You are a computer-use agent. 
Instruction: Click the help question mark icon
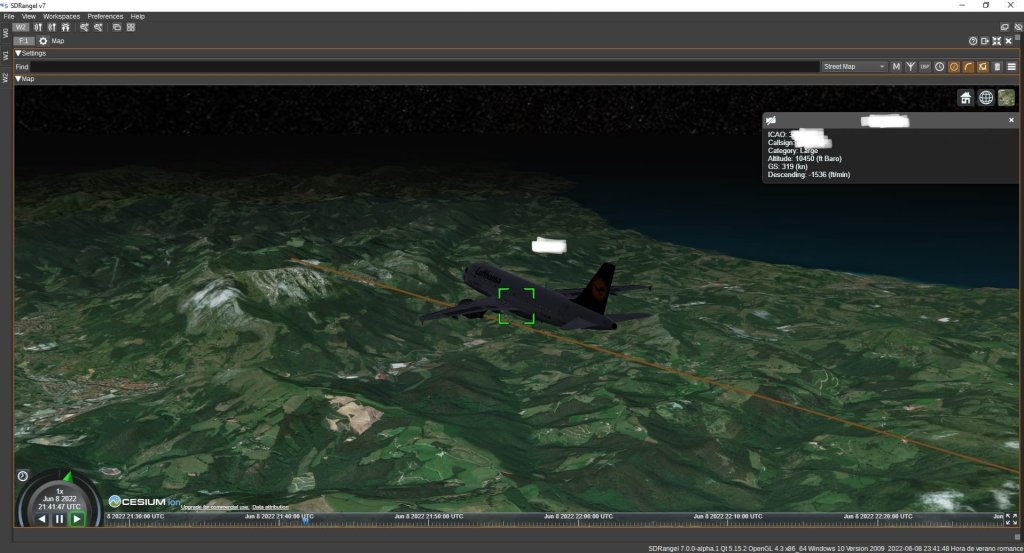click(972, 41)
